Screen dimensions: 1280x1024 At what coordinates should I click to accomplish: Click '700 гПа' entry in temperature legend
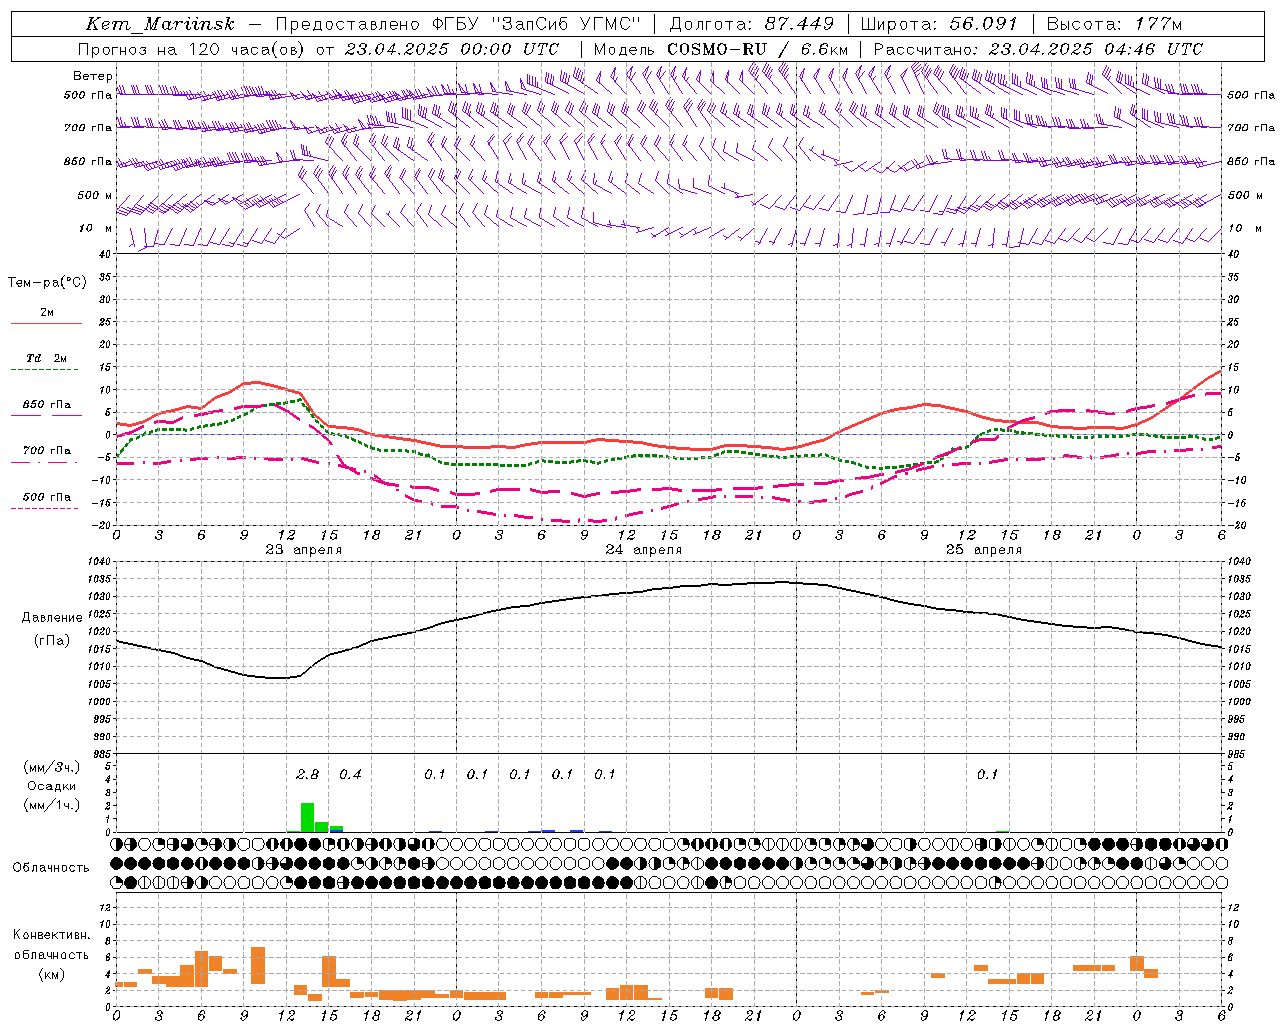47,450
